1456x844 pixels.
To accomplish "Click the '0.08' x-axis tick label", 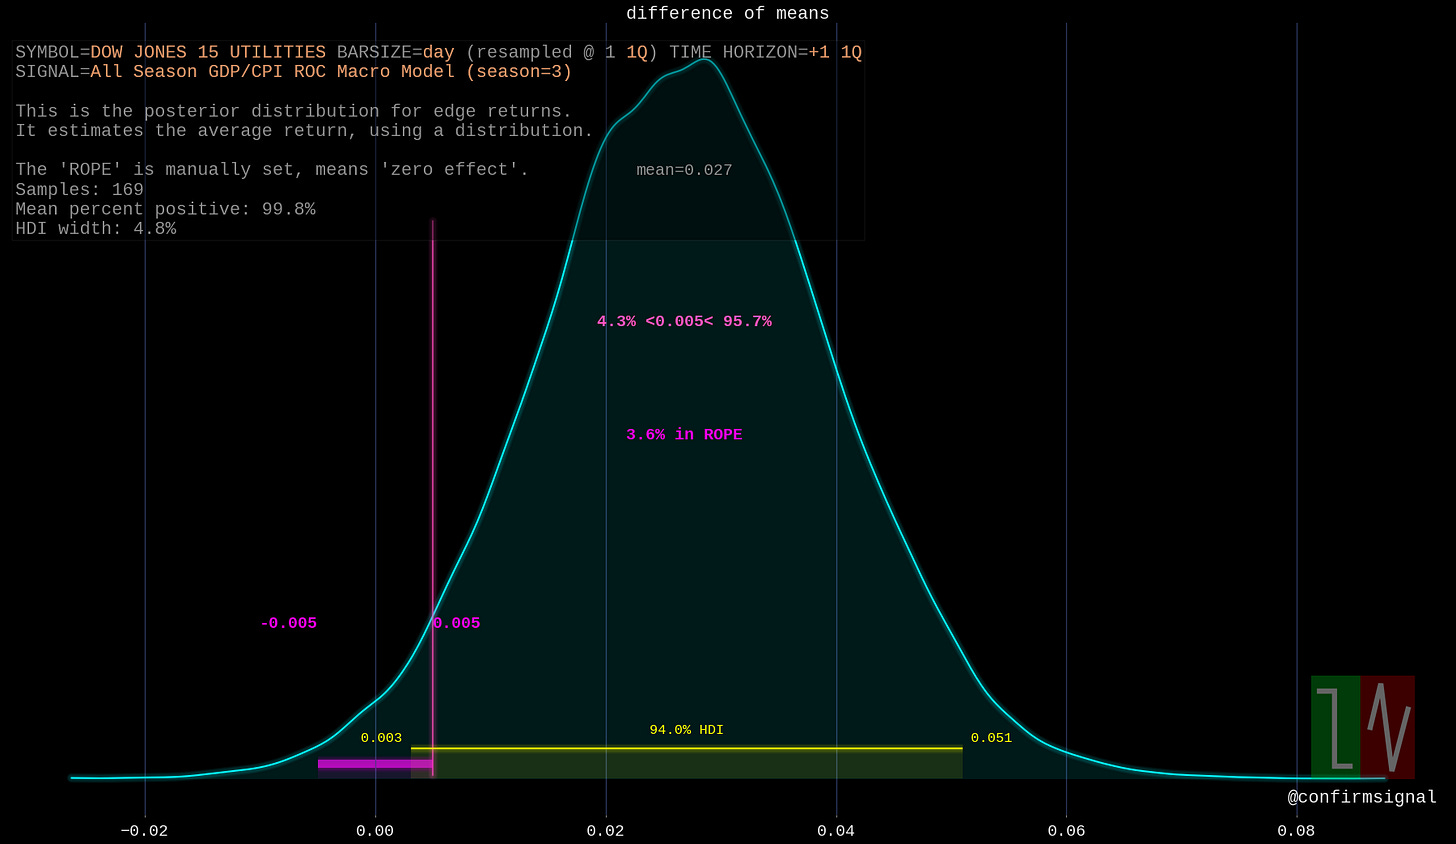I will click(x=1296, y=830).
